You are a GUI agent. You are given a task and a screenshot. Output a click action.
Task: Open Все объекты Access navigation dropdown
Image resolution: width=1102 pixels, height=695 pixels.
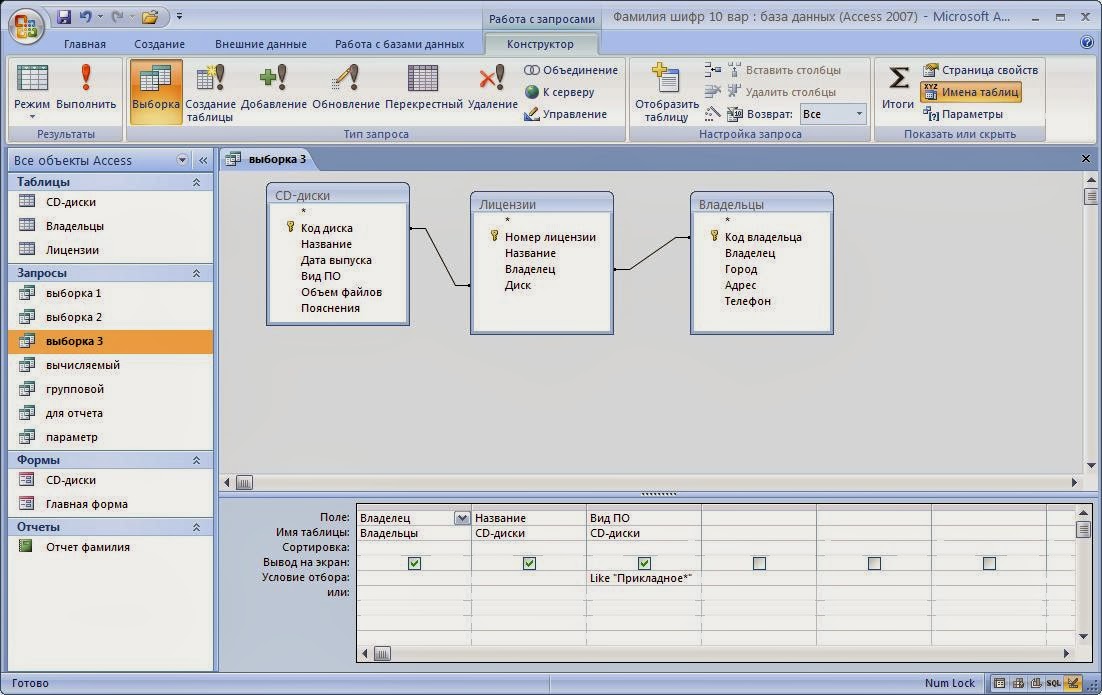click(182, 160)
